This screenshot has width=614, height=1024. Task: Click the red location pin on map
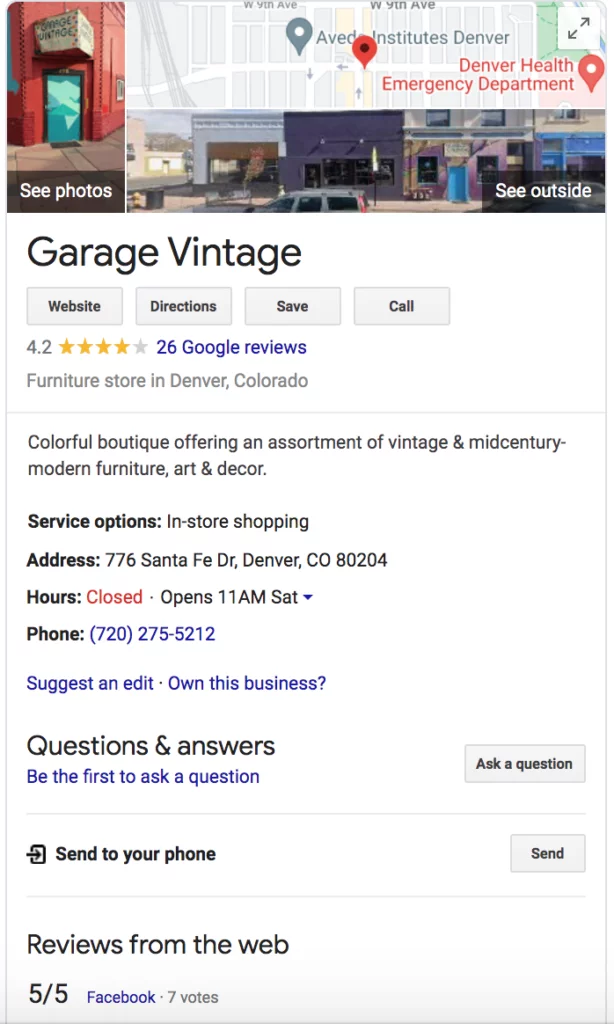(x=365, y=50)
